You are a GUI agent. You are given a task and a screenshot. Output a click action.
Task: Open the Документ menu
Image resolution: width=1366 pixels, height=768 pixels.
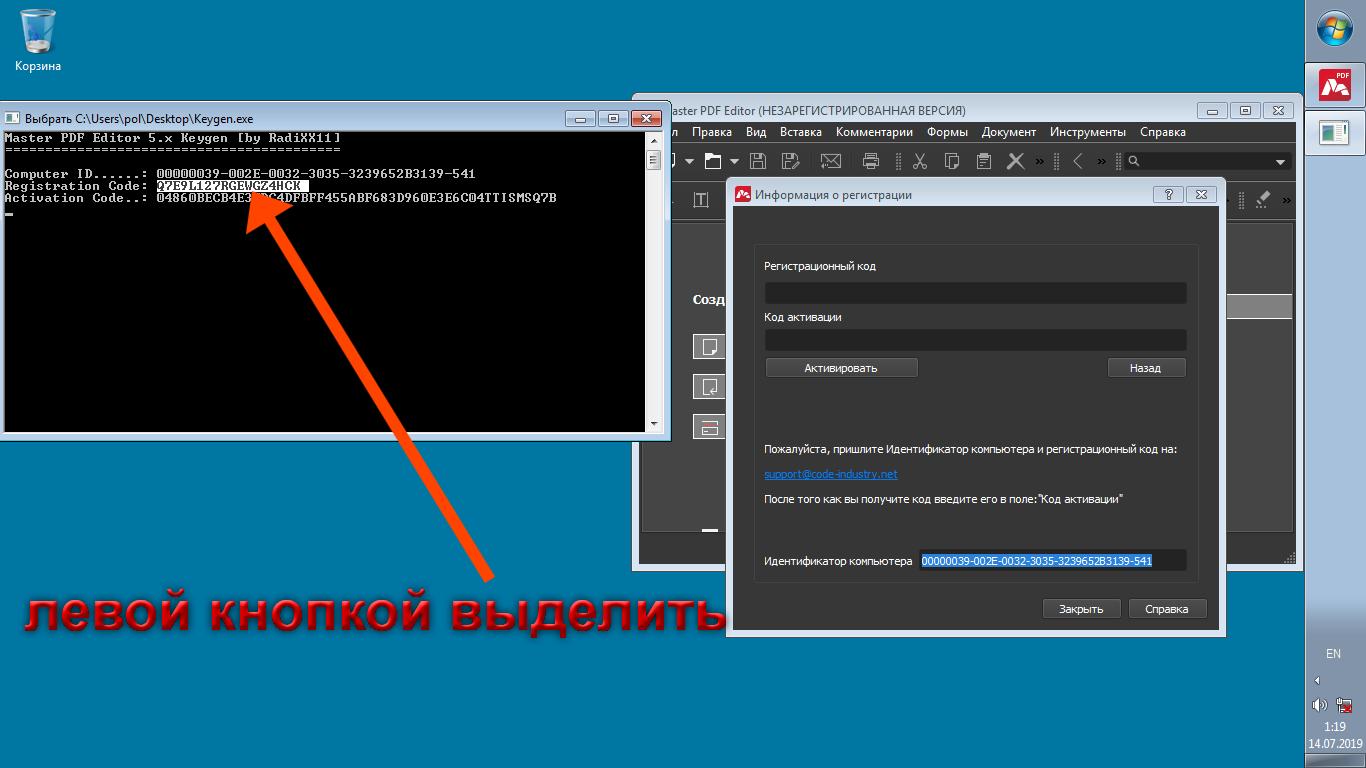(1009, 132)
